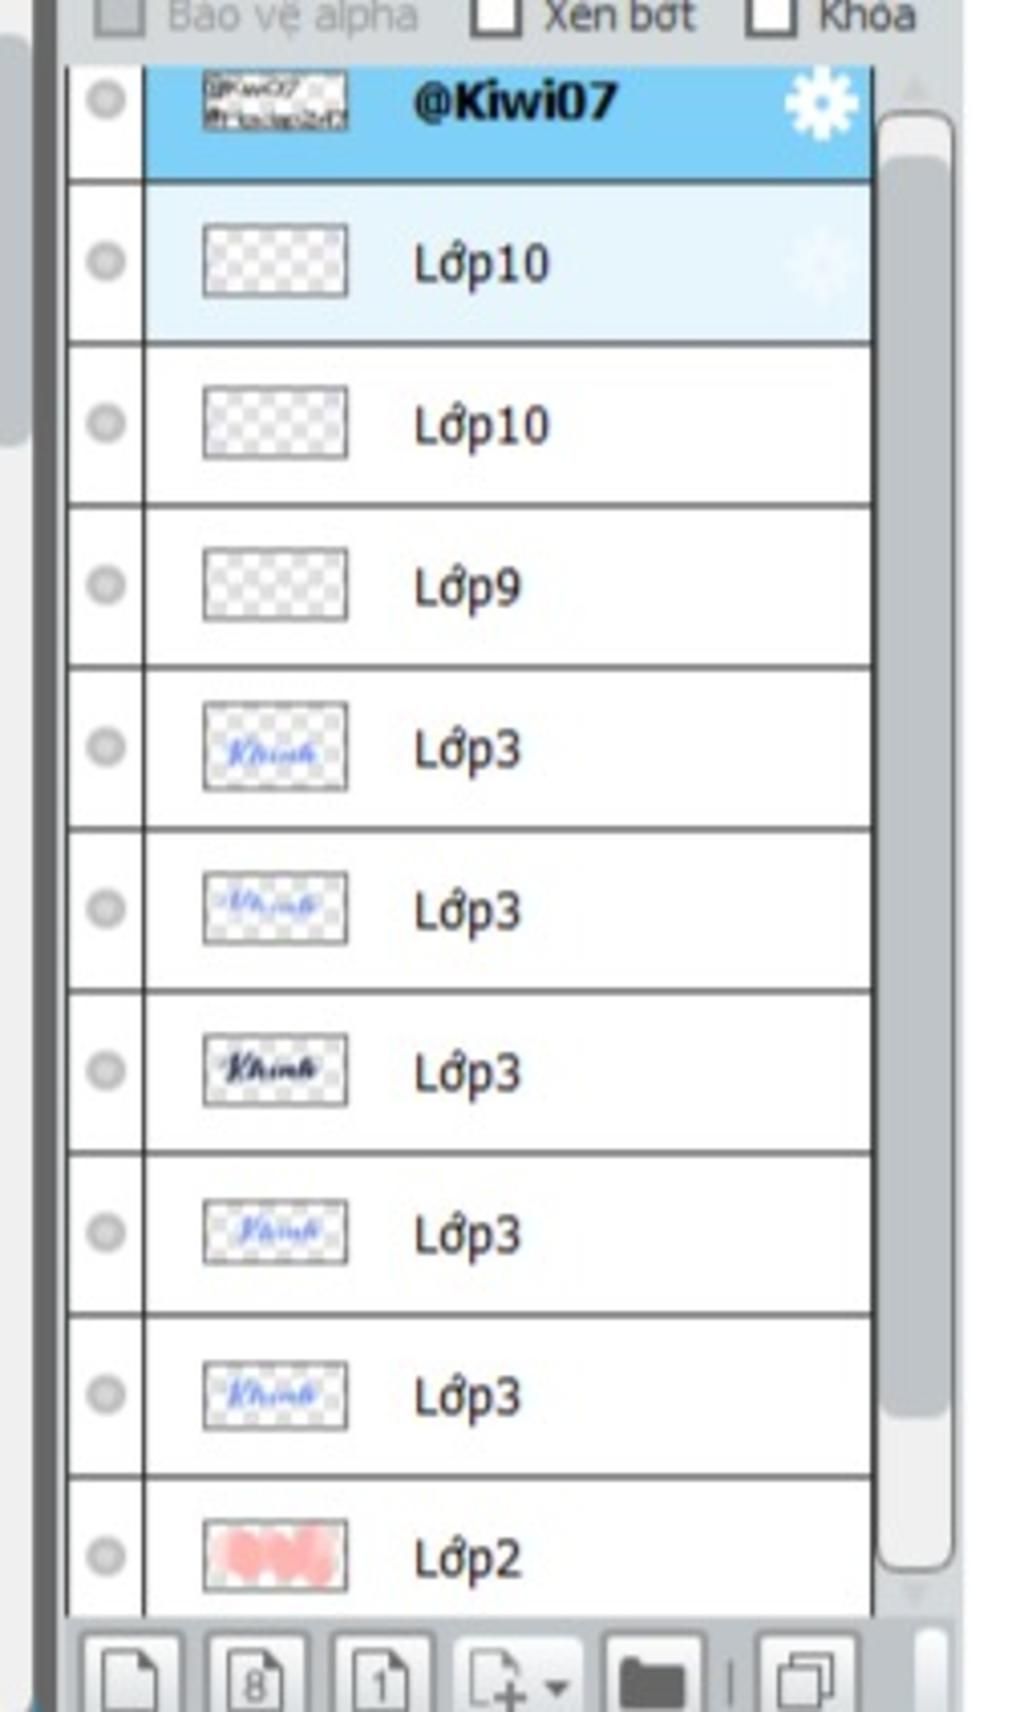The width and height of the screenshot is (1024, 1712).
Task: Create a new layer folder
Action: (653, 1674)
